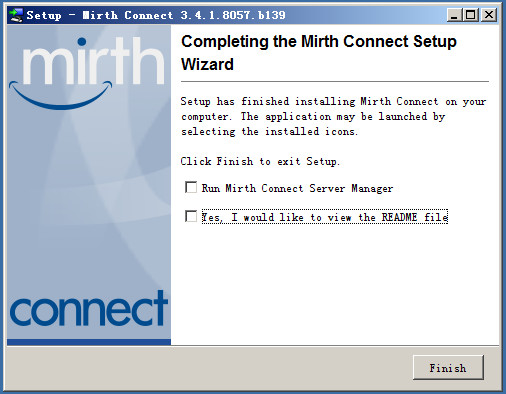
Task: Click the 'Completing the Mirth Connect Setup Wizard' heading
Action: coord(319,53)
